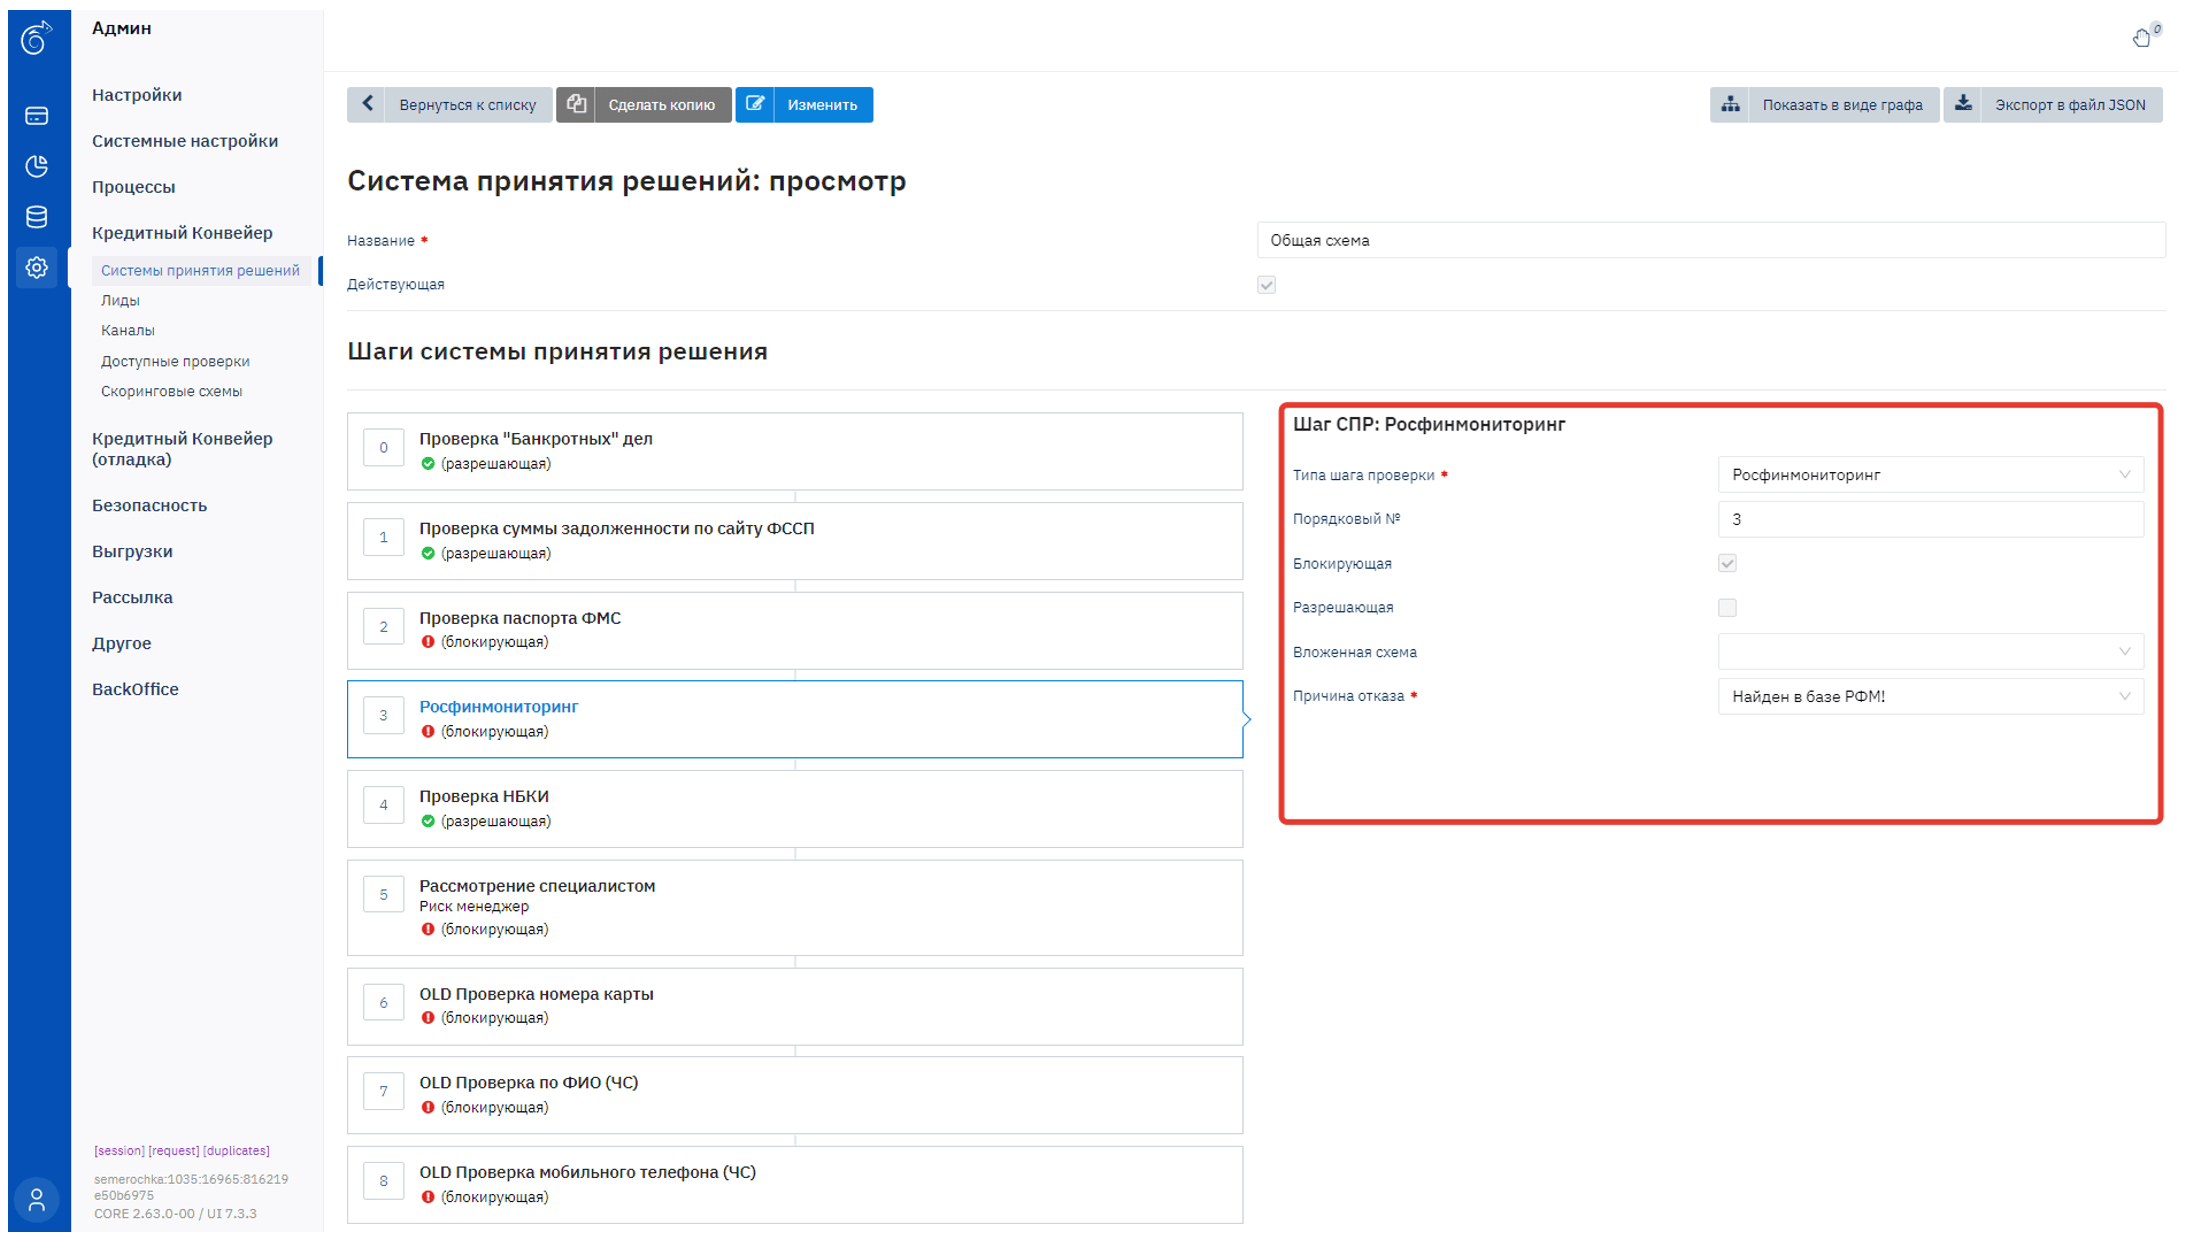Click Сделать копию button
The image size is (2192, 1240).
[643, 104]
